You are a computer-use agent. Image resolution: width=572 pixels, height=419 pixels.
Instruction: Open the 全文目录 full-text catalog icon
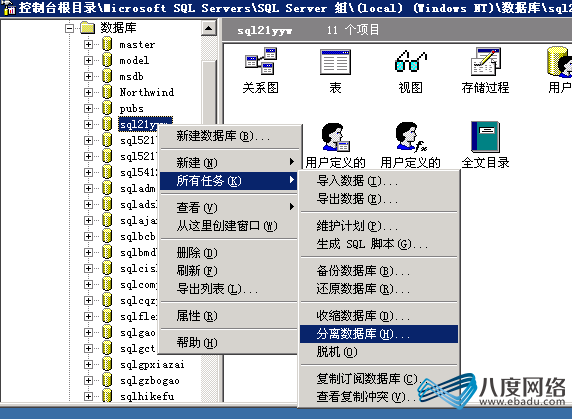point(485,137)
